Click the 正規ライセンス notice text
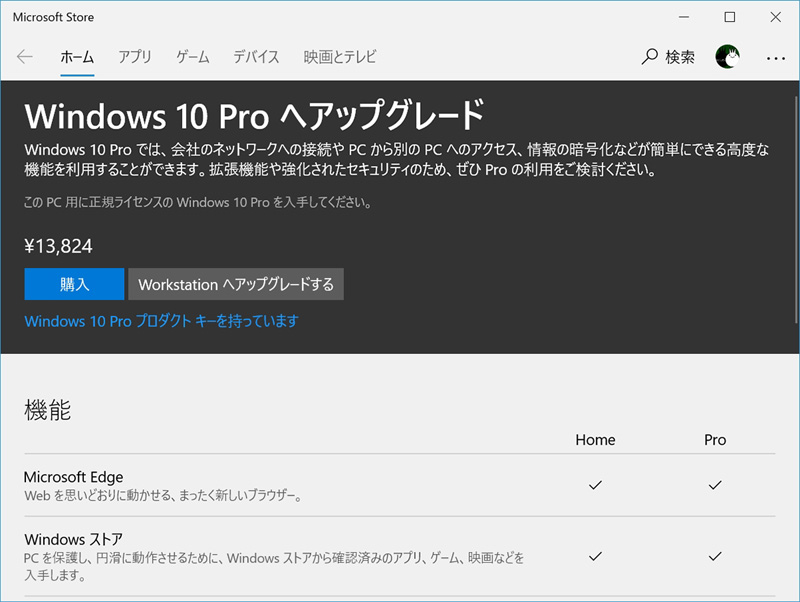Viewport: 800px width, 602px height. coord(197,203)
